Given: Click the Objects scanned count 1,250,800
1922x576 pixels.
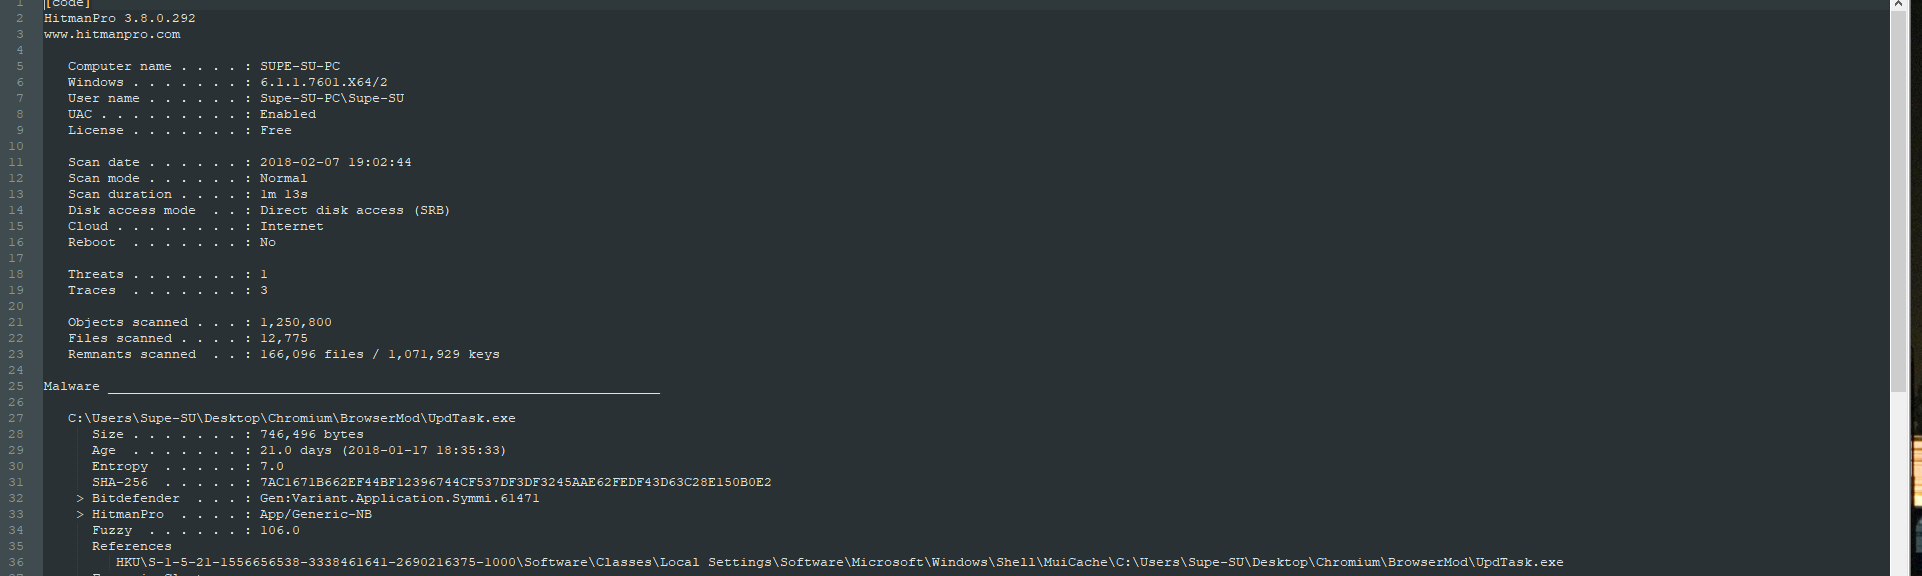Looking at the screenshot, I should [296, 322].
